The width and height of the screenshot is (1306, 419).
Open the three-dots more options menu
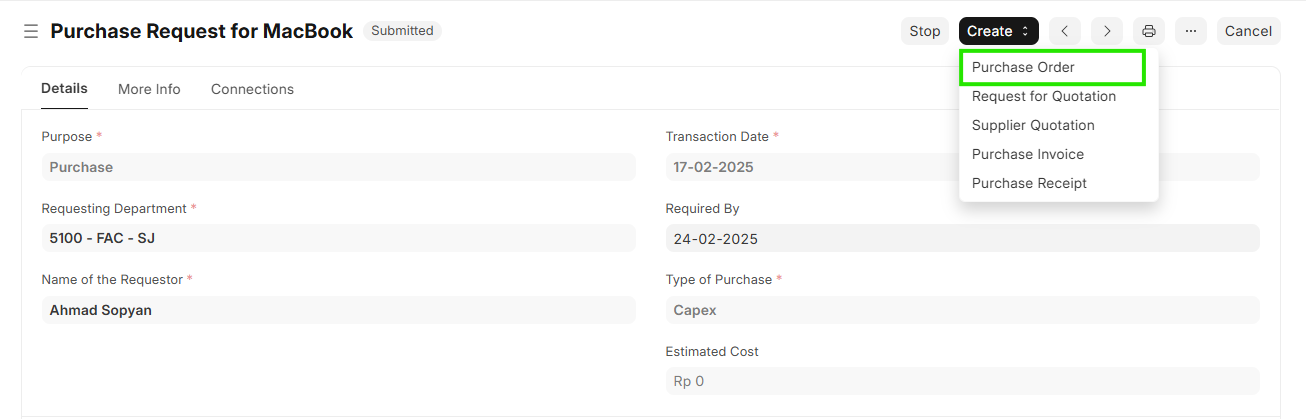[1190, 31]
